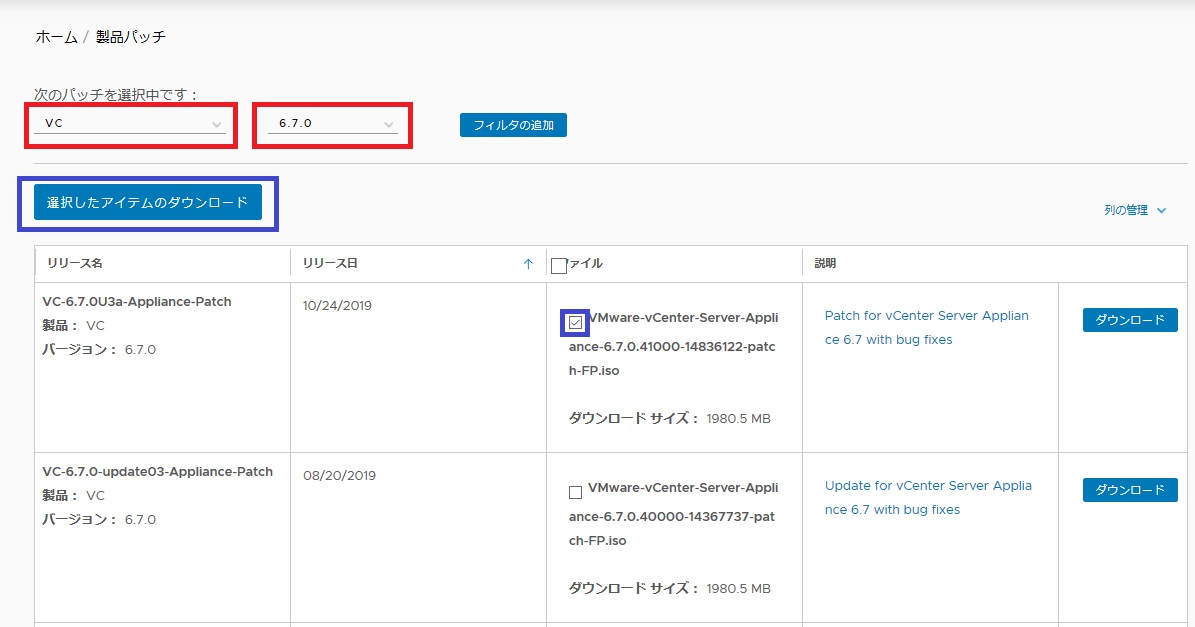Click the 08/20/2019 release date
This screenshot has width=1195, height=627.
[x=339, y=475]
